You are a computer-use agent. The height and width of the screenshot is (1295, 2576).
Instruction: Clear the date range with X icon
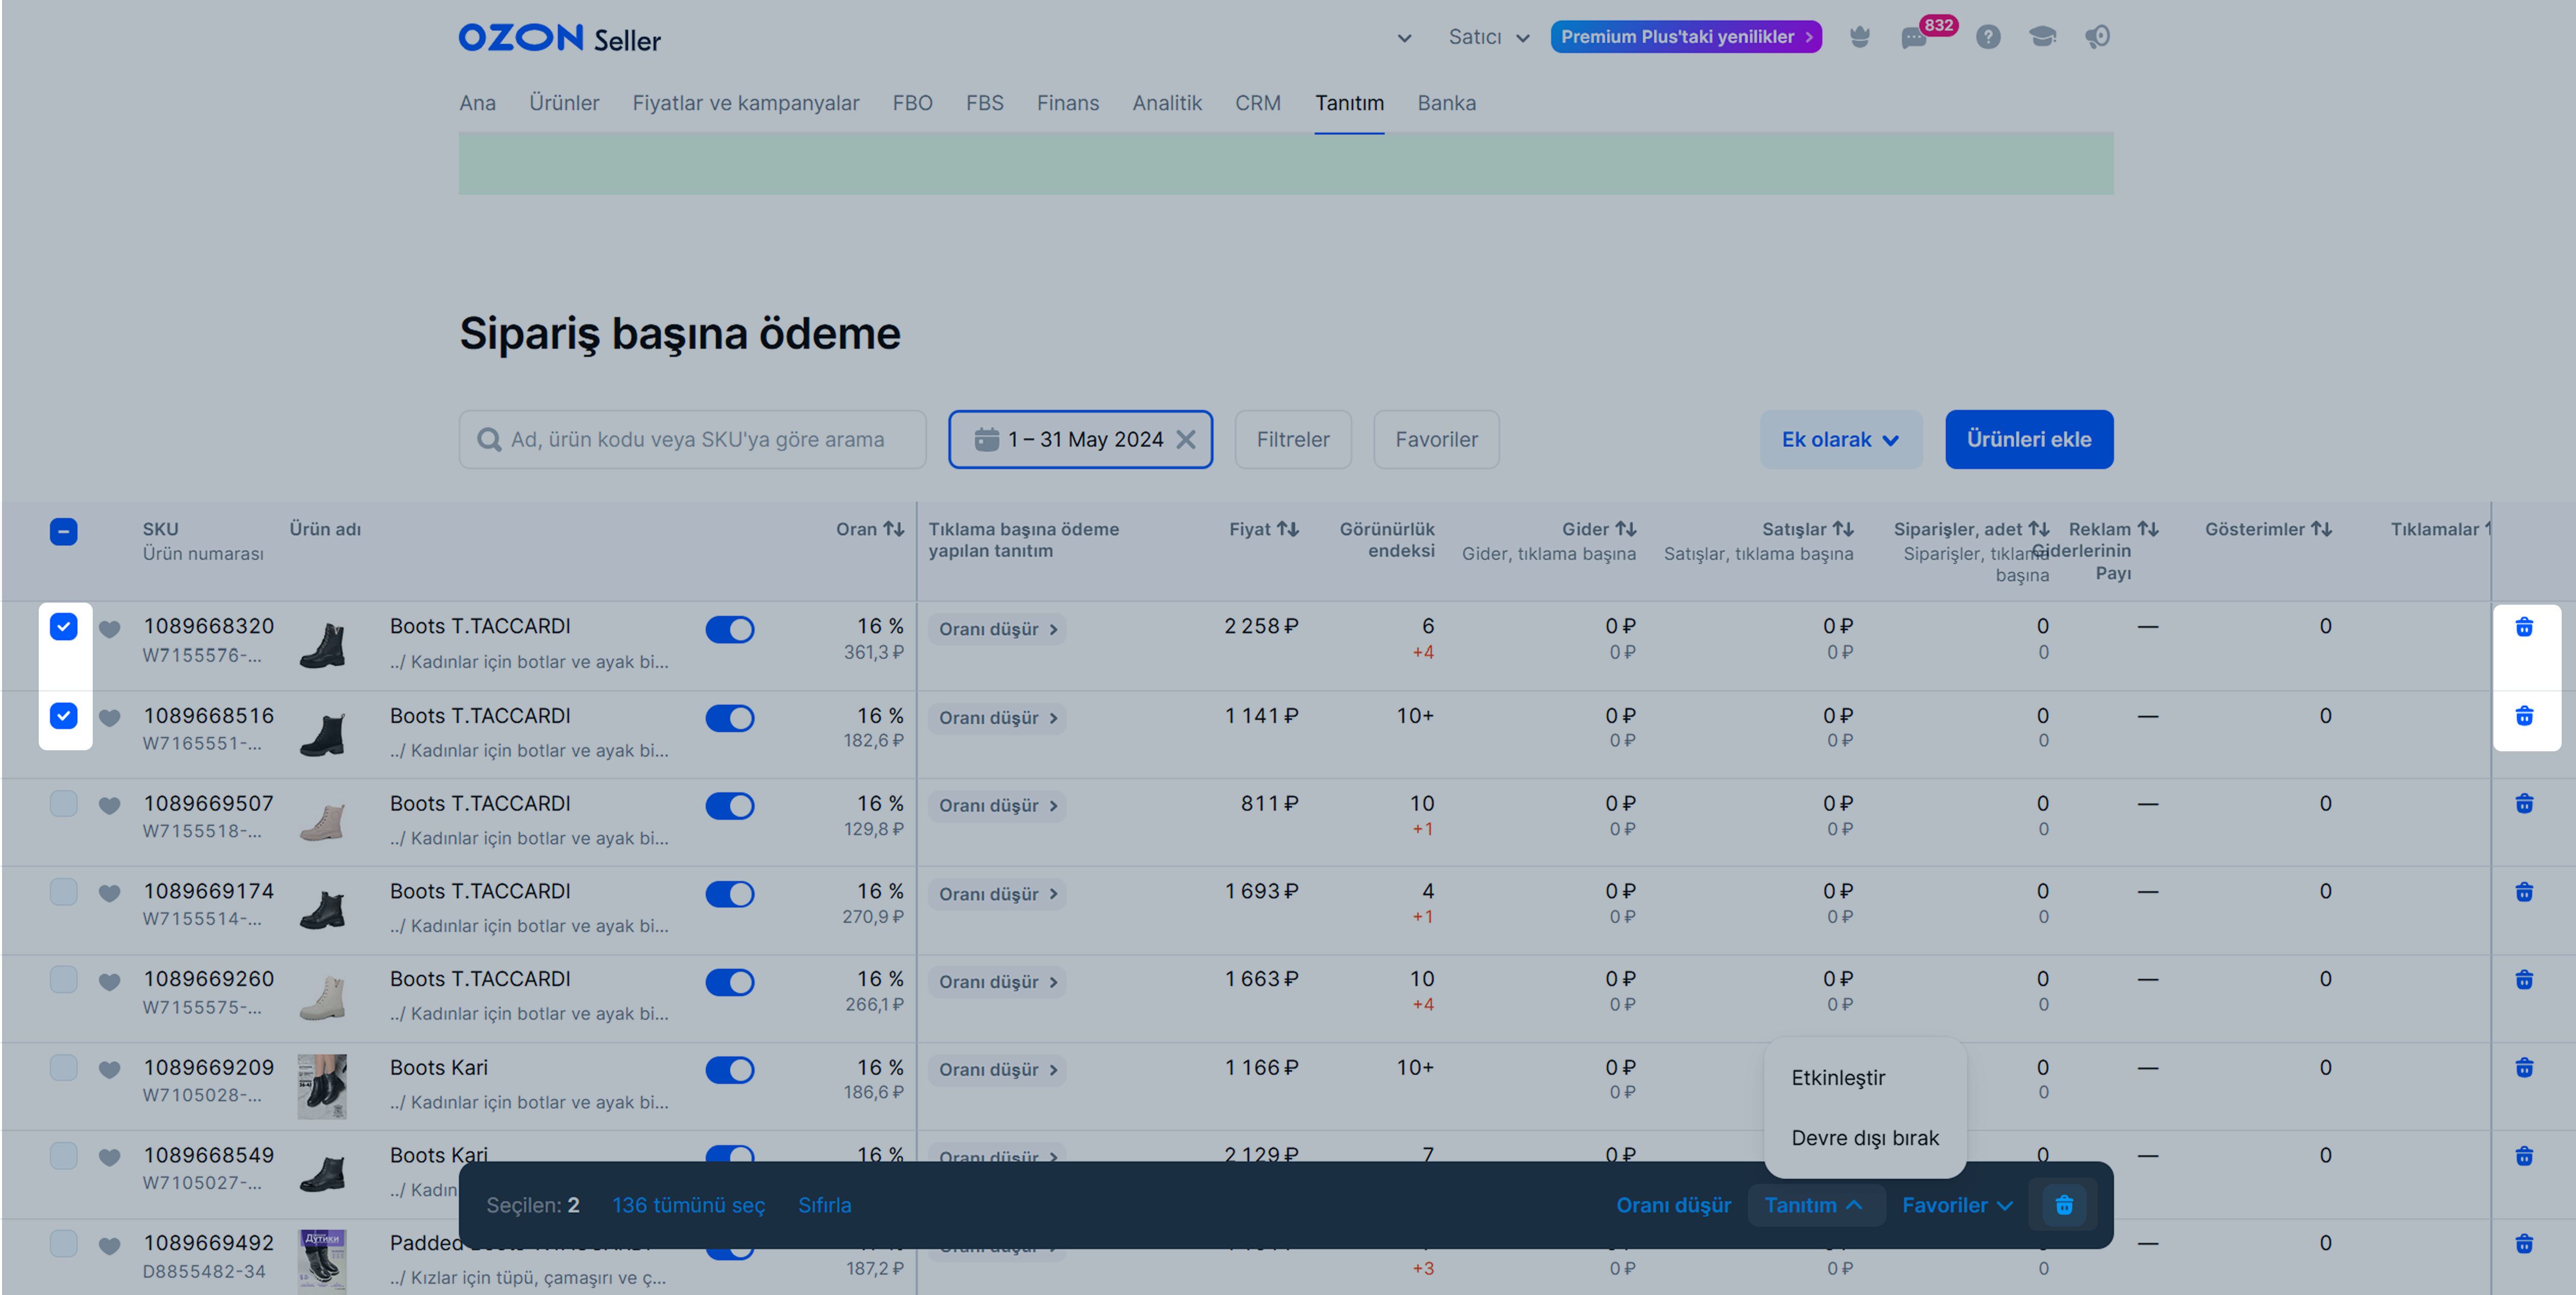pos(1186,439)
